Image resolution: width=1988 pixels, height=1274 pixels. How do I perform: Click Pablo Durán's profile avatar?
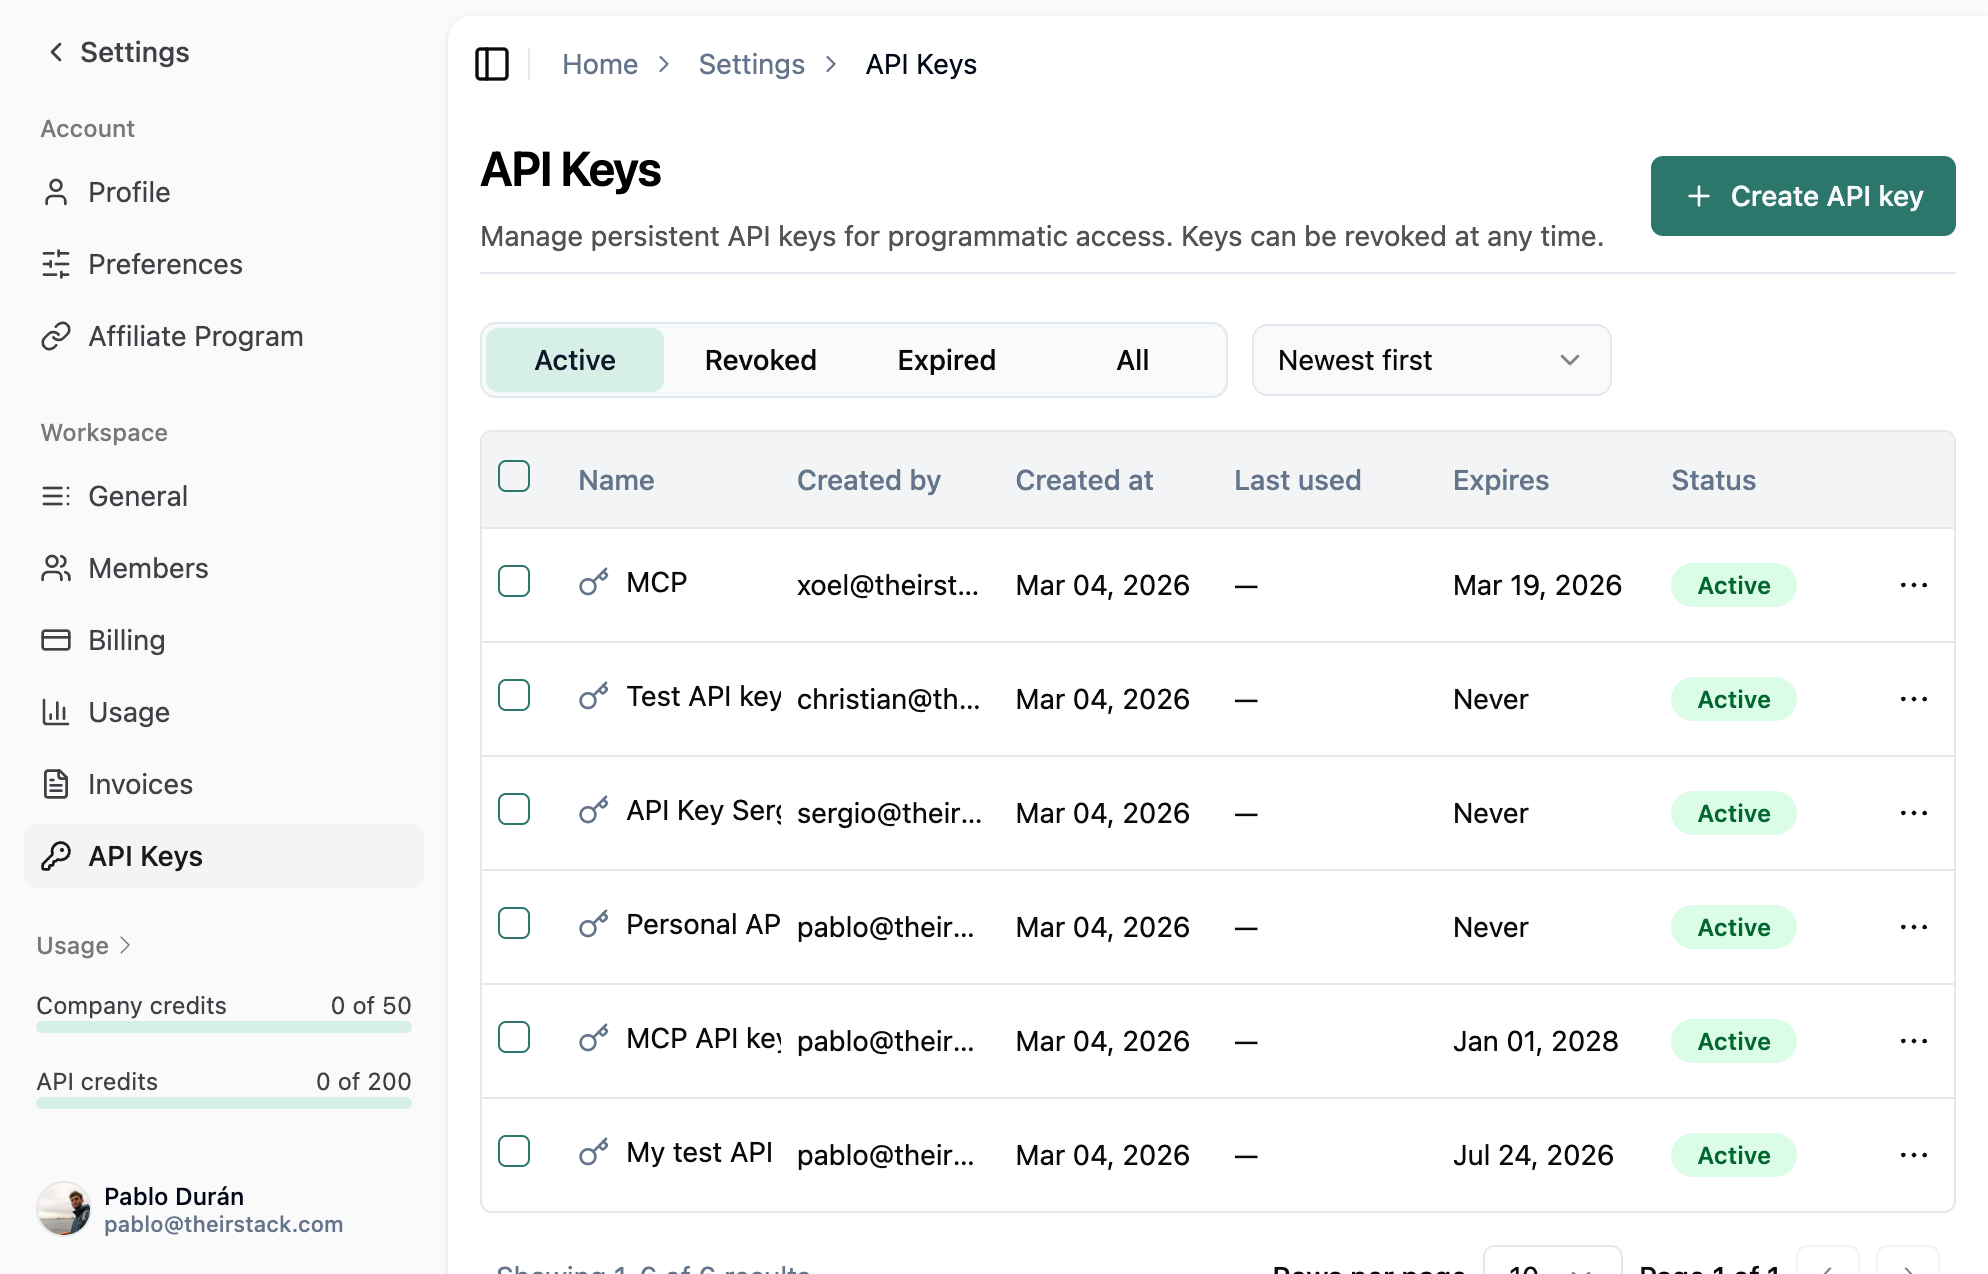pos(64,1208)
